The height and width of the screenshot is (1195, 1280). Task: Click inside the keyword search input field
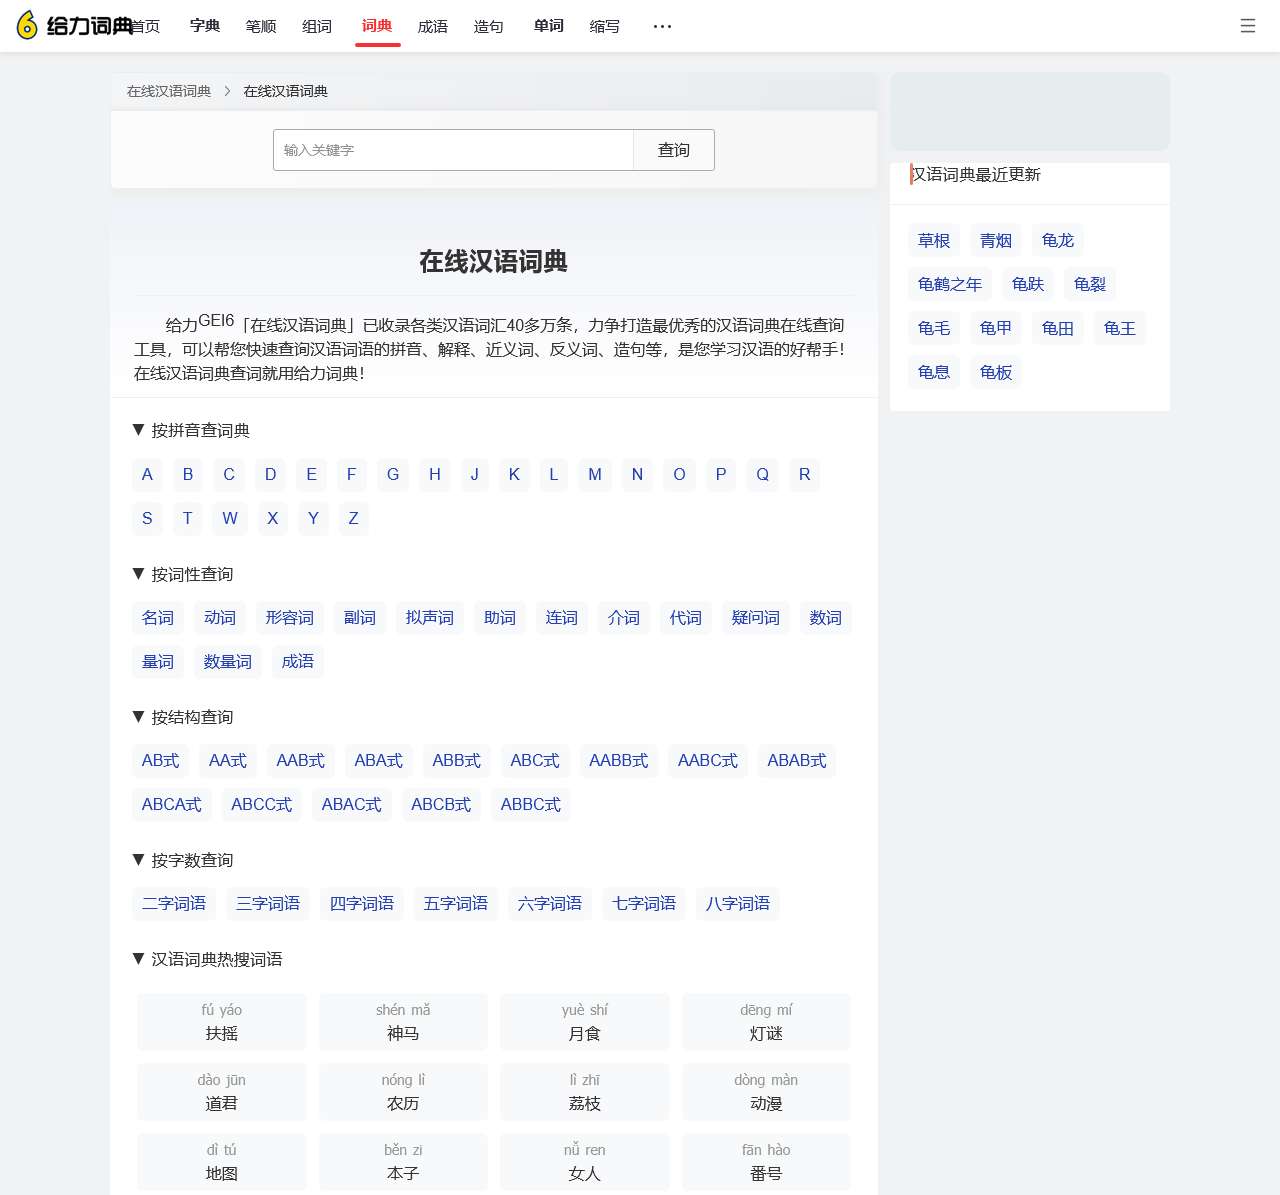tap(452, 150)
